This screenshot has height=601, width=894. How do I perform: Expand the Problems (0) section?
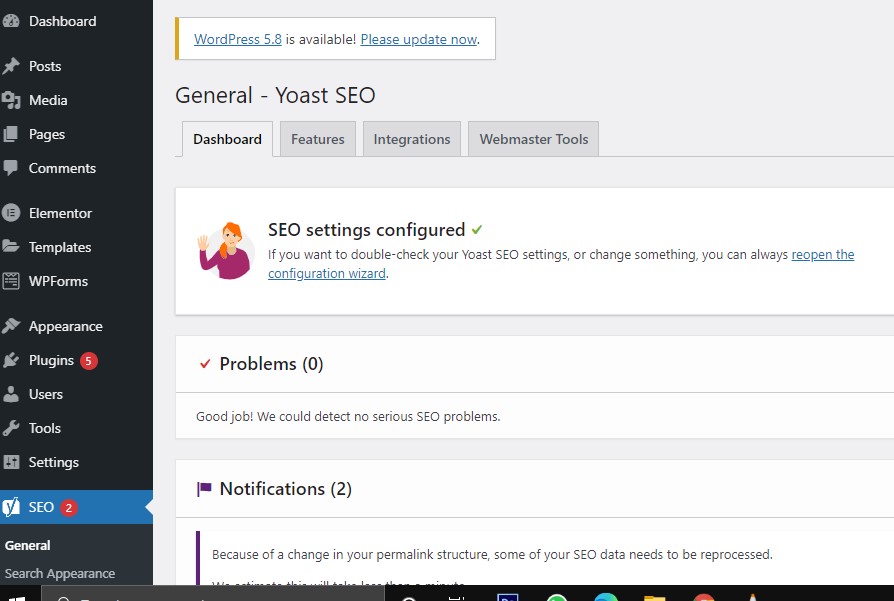tap(271, 364)
